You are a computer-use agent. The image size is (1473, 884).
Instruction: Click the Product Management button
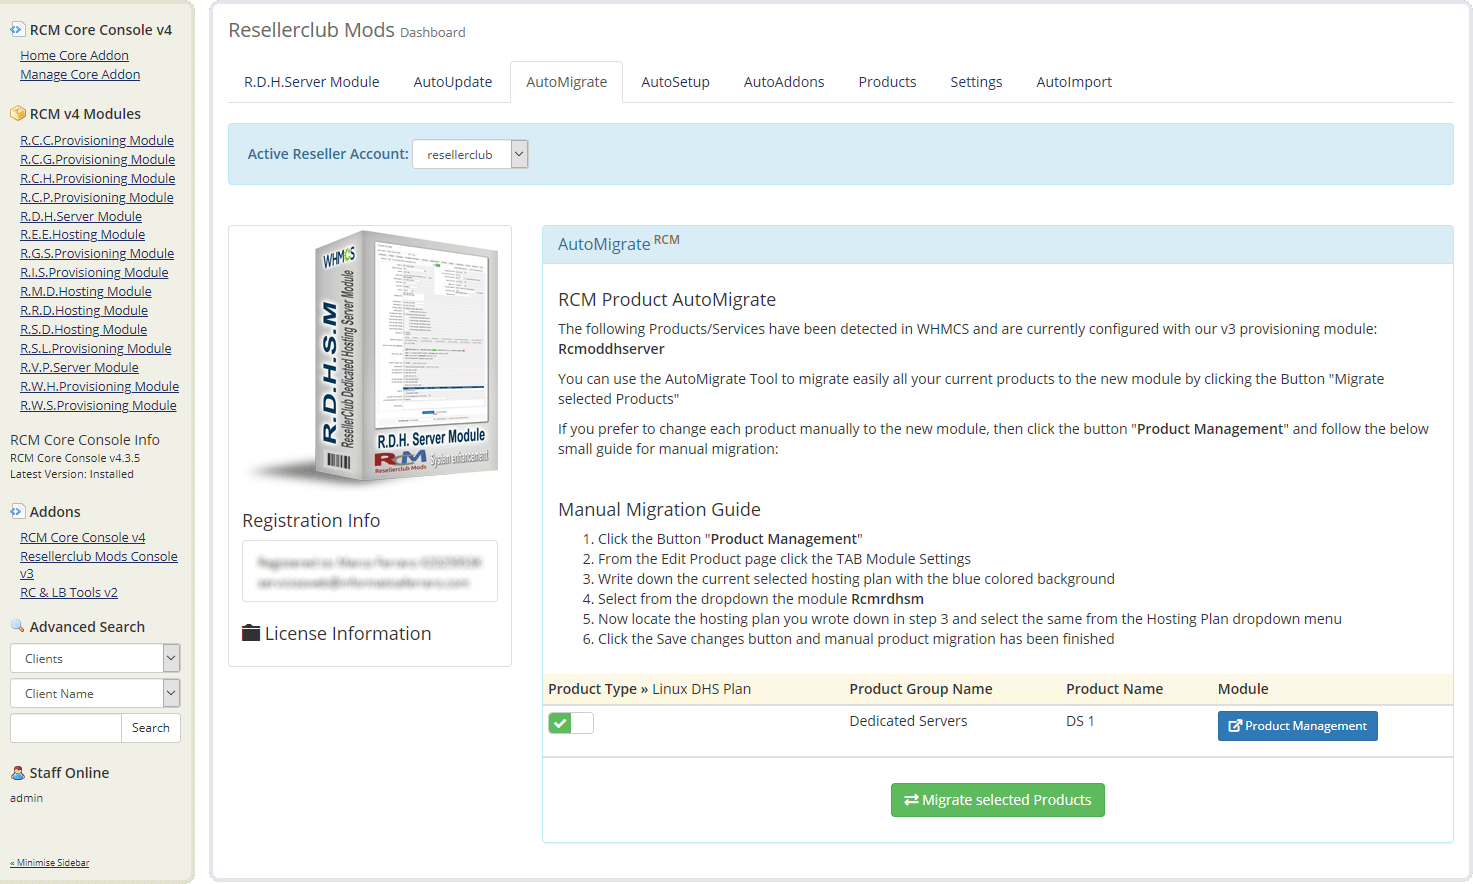coord(1298,726)
